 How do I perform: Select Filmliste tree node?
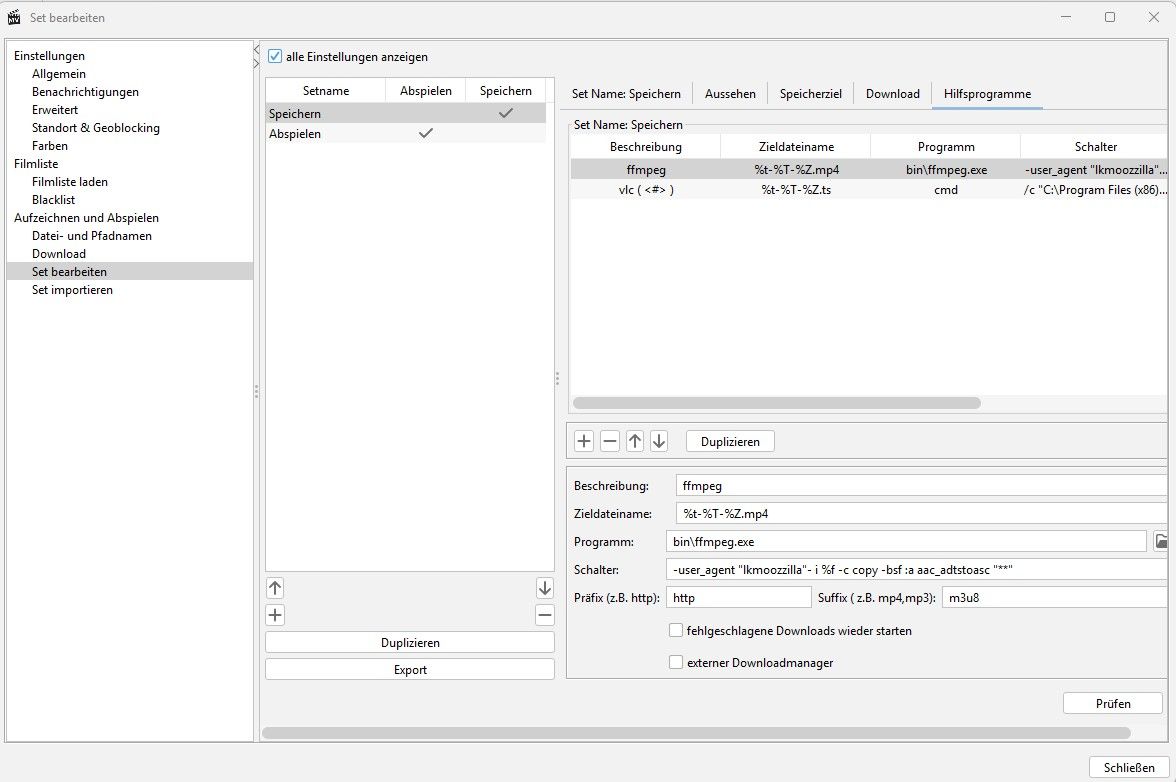[35, 163]
